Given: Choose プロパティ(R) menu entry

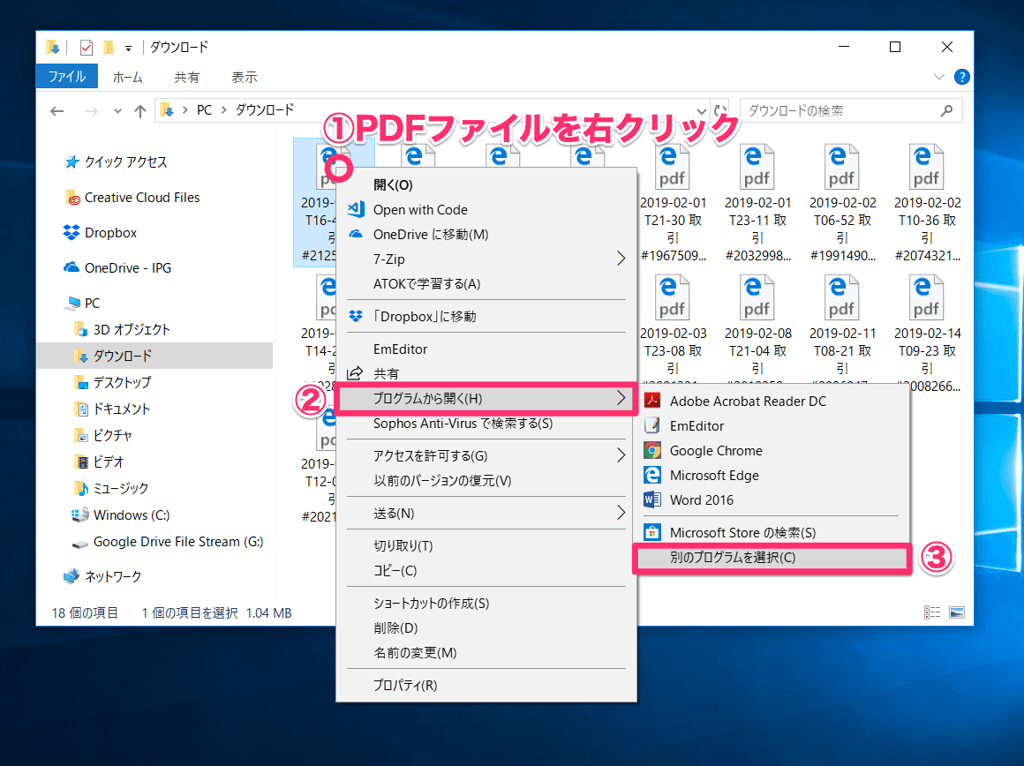Looking at the screenshot, I should coord(405,686).
